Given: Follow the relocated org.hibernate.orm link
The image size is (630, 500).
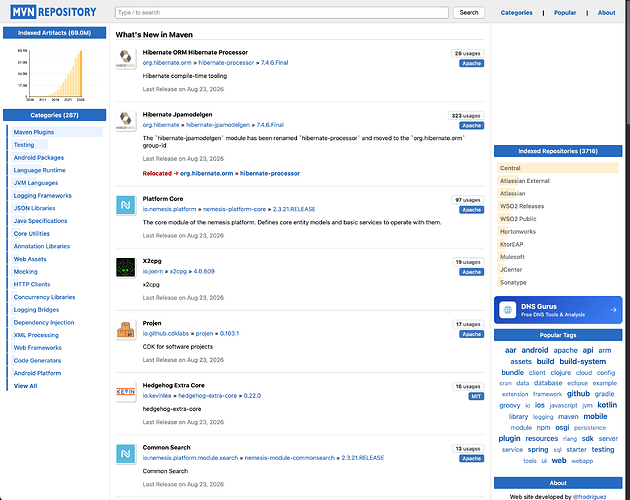Looking at the screenshot, I should click(x=207, y=174).
